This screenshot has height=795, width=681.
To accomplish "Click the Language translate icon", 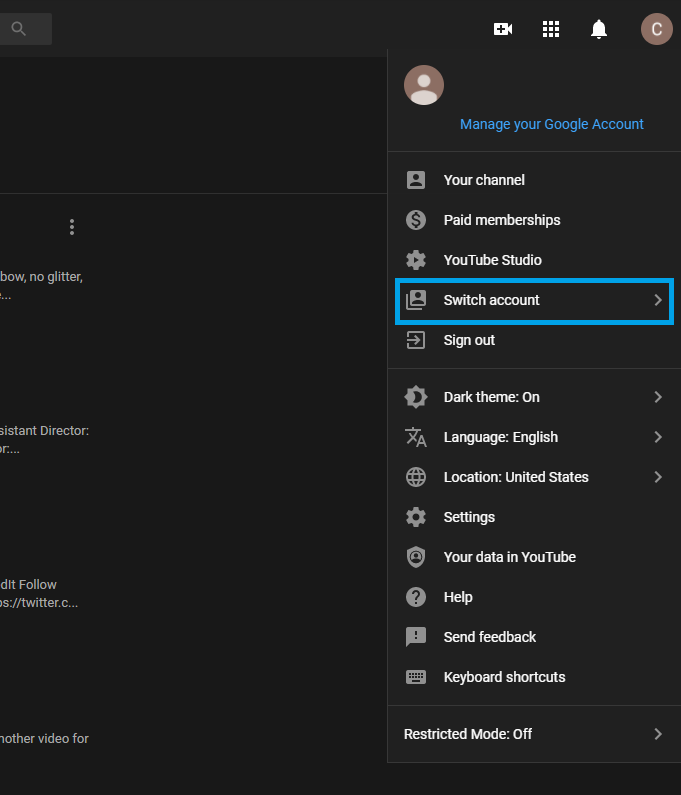I will point(416,437).
